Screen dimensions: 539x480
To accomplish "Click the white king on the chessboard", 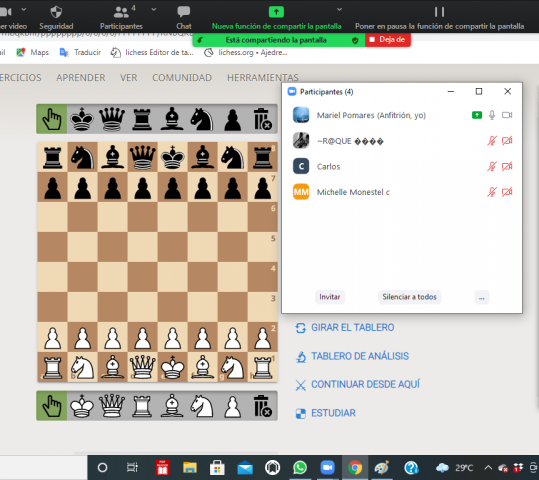I will click(172, 367).
